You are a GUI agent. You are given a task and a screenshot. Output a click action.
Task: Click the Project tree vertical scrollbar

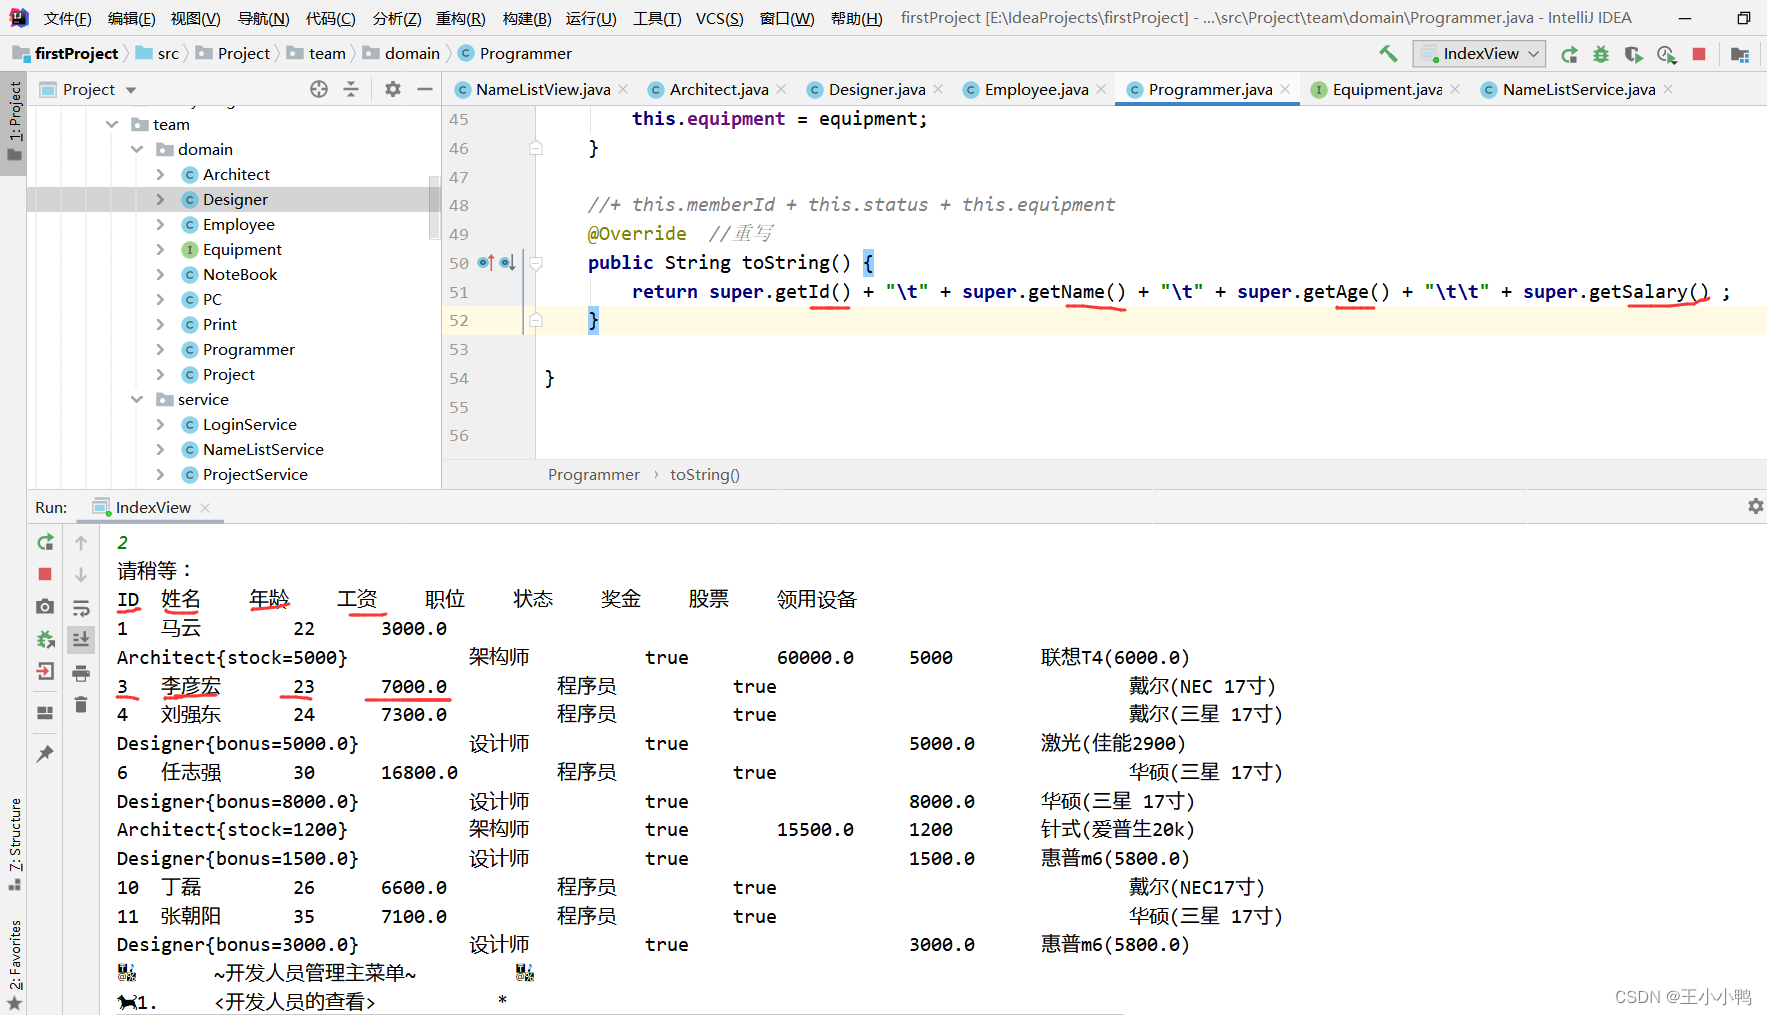[x=434, y=208]
